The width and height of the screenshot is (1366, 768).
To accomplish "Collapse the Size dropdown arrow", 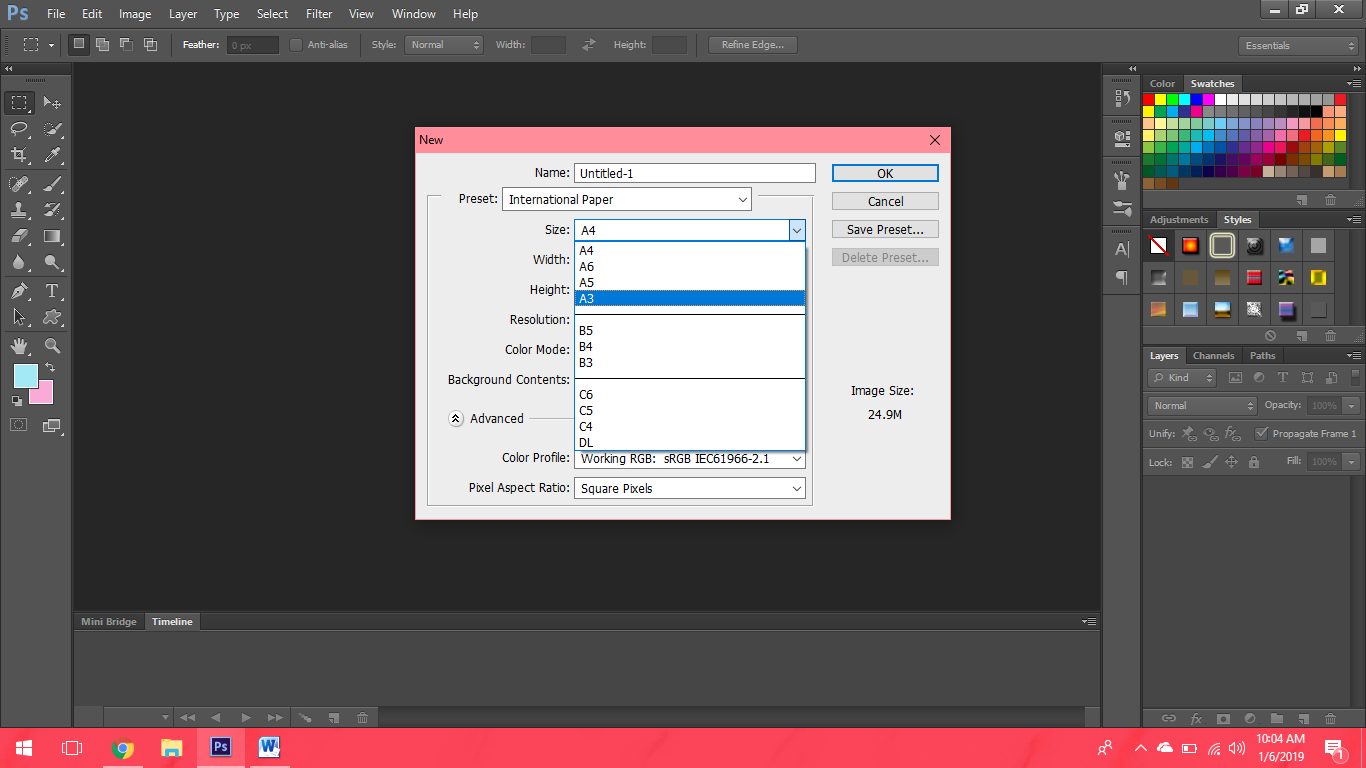I will 797,230.
